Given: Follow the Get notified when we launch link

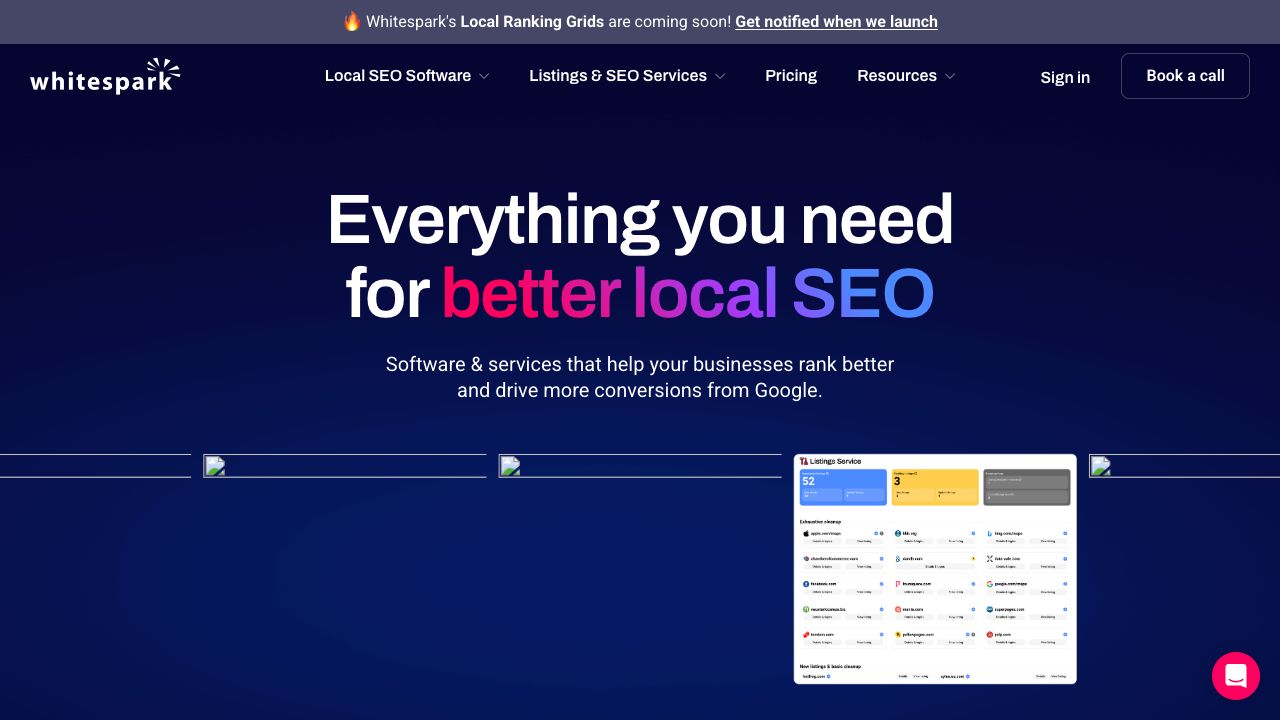Looking at the screenshot, I should point(836,21).
